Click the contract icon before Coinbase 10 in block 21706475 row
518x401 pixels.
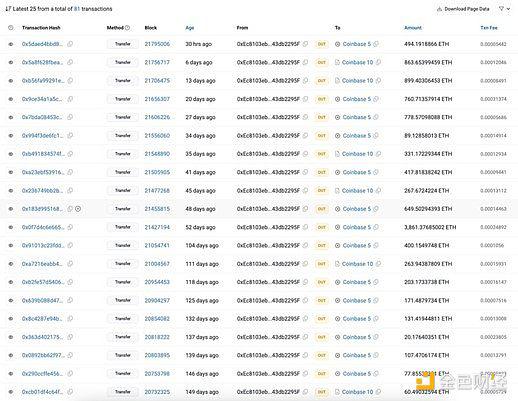(x=337, y=81)
